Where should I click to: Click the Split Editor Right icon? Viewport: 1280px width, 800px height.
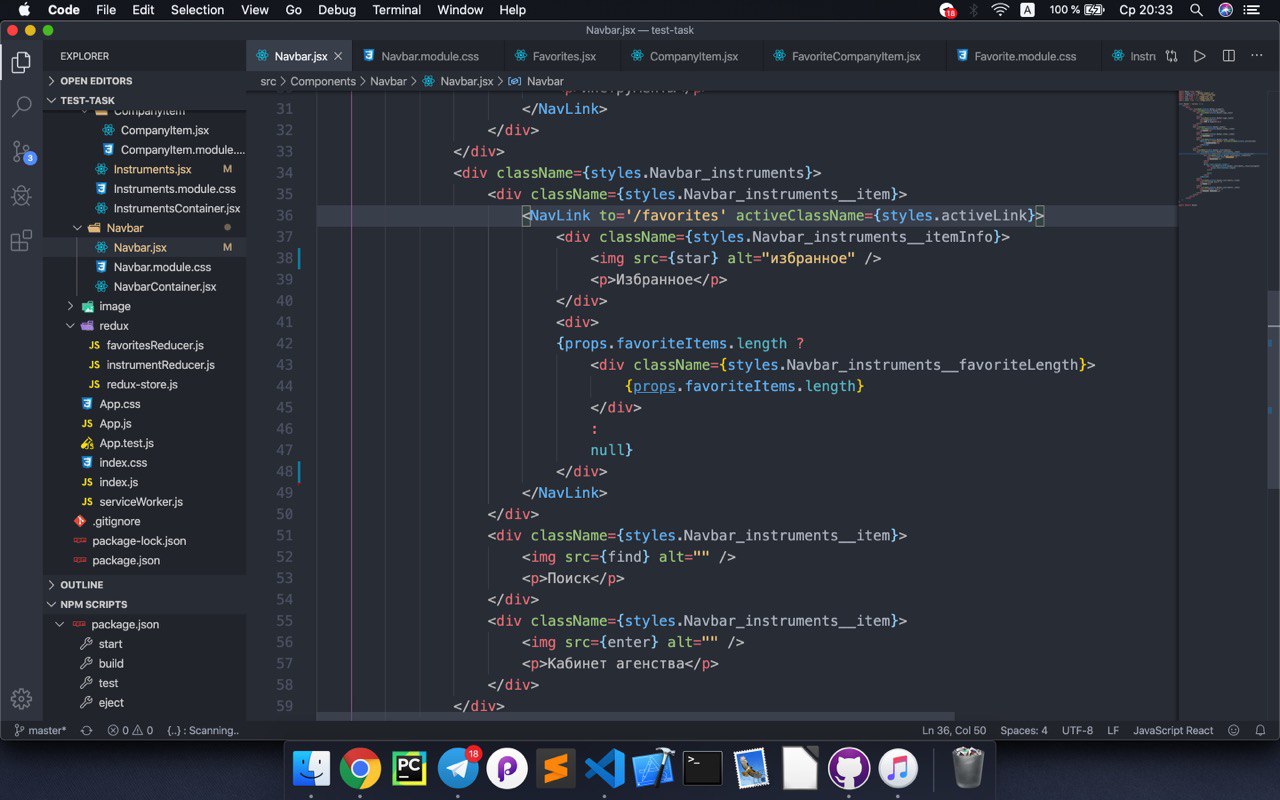pyautogui.click(x=1229, y=56)
